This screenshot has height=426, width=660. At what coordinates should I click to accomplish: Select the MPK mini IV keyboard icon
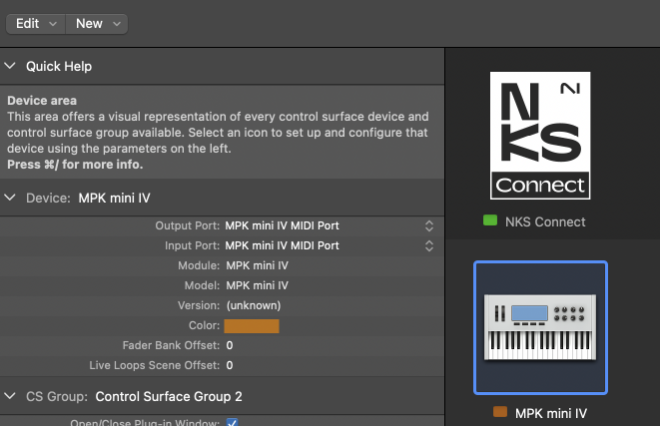coord(540,327)
